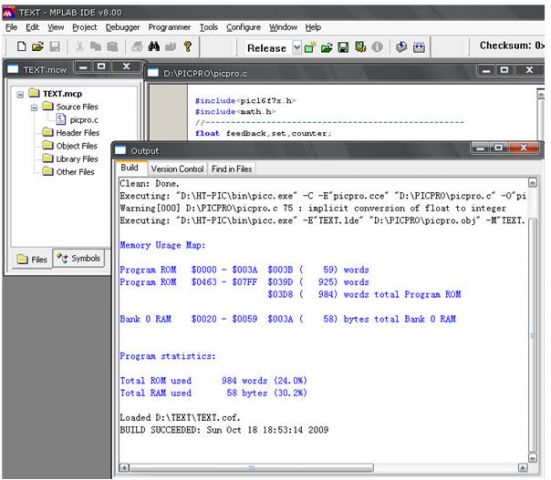Image resolution: width=551 pixels, height=480 pixels.
Task: Switch to the Symbols tab in project pane
Action: pos(78,258)
